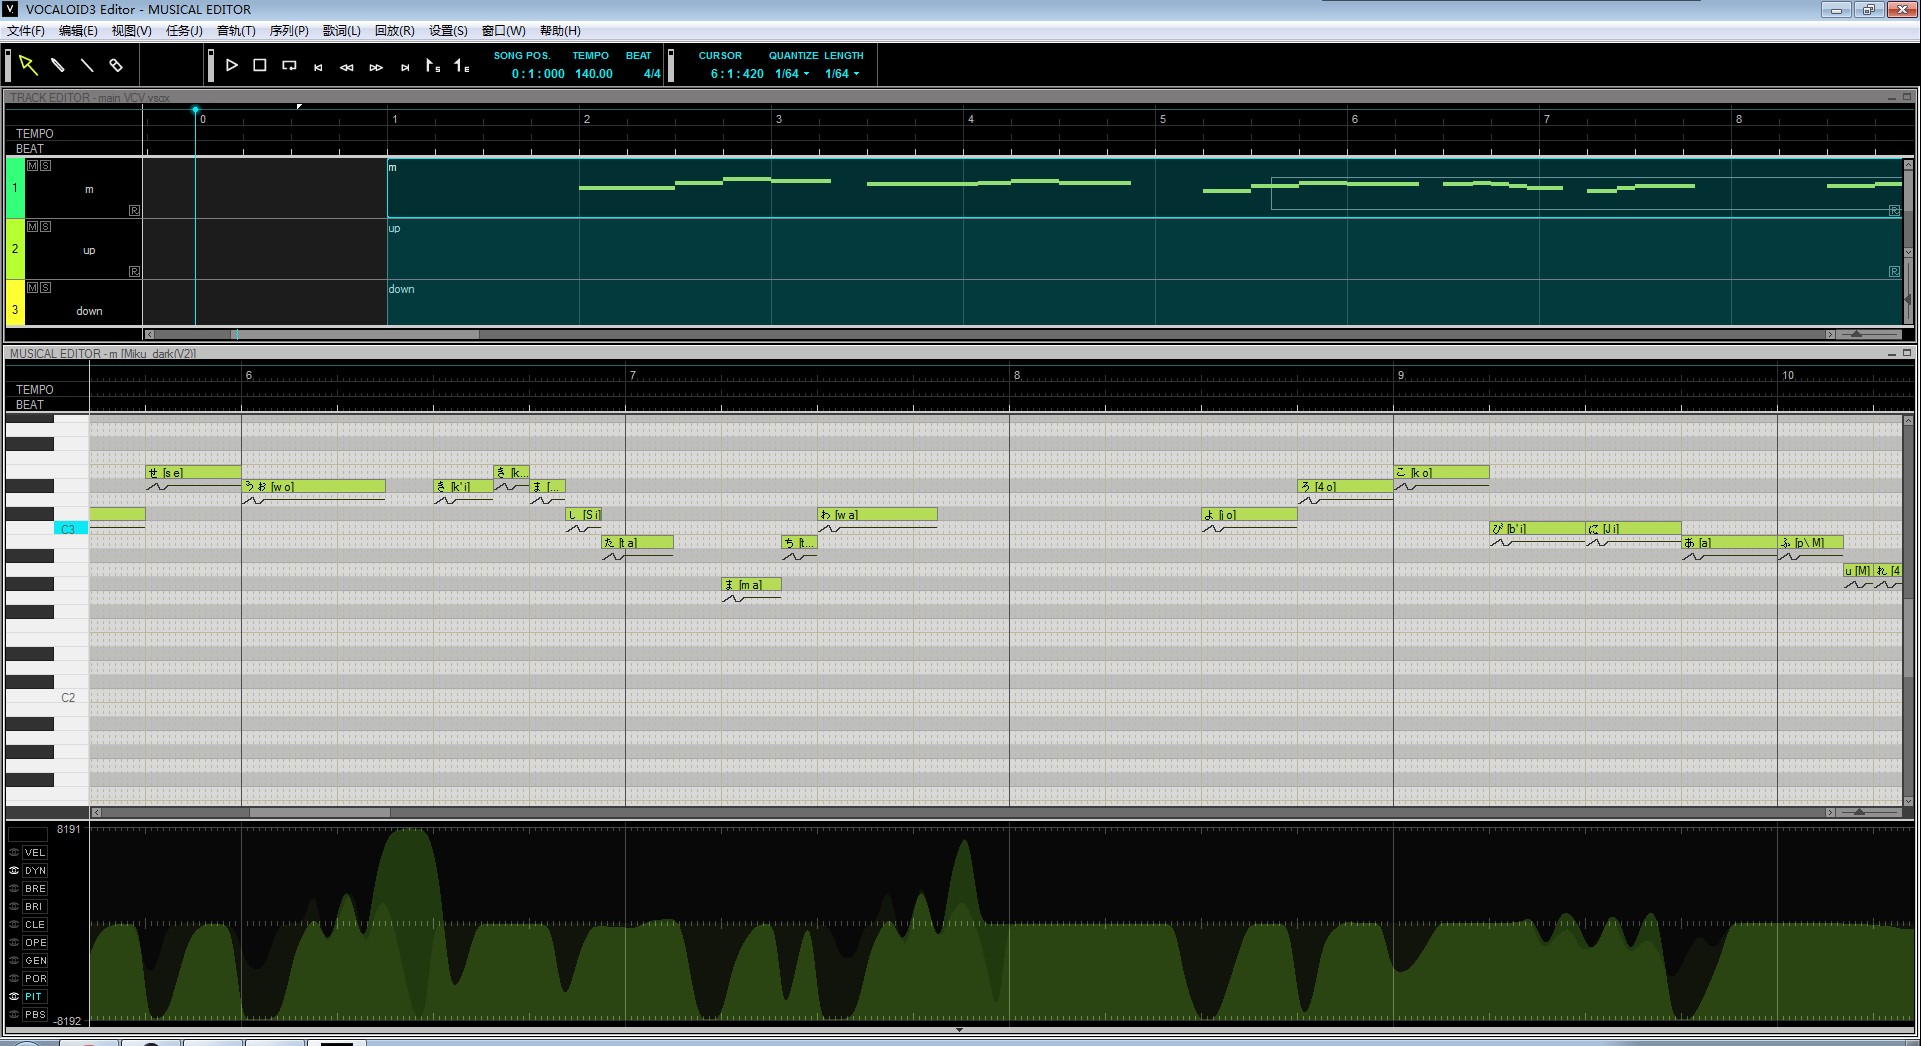This screenshot has height=1046, width=1921.
Task: Open the 编辑(E) menu
Action: coord(78,31)
